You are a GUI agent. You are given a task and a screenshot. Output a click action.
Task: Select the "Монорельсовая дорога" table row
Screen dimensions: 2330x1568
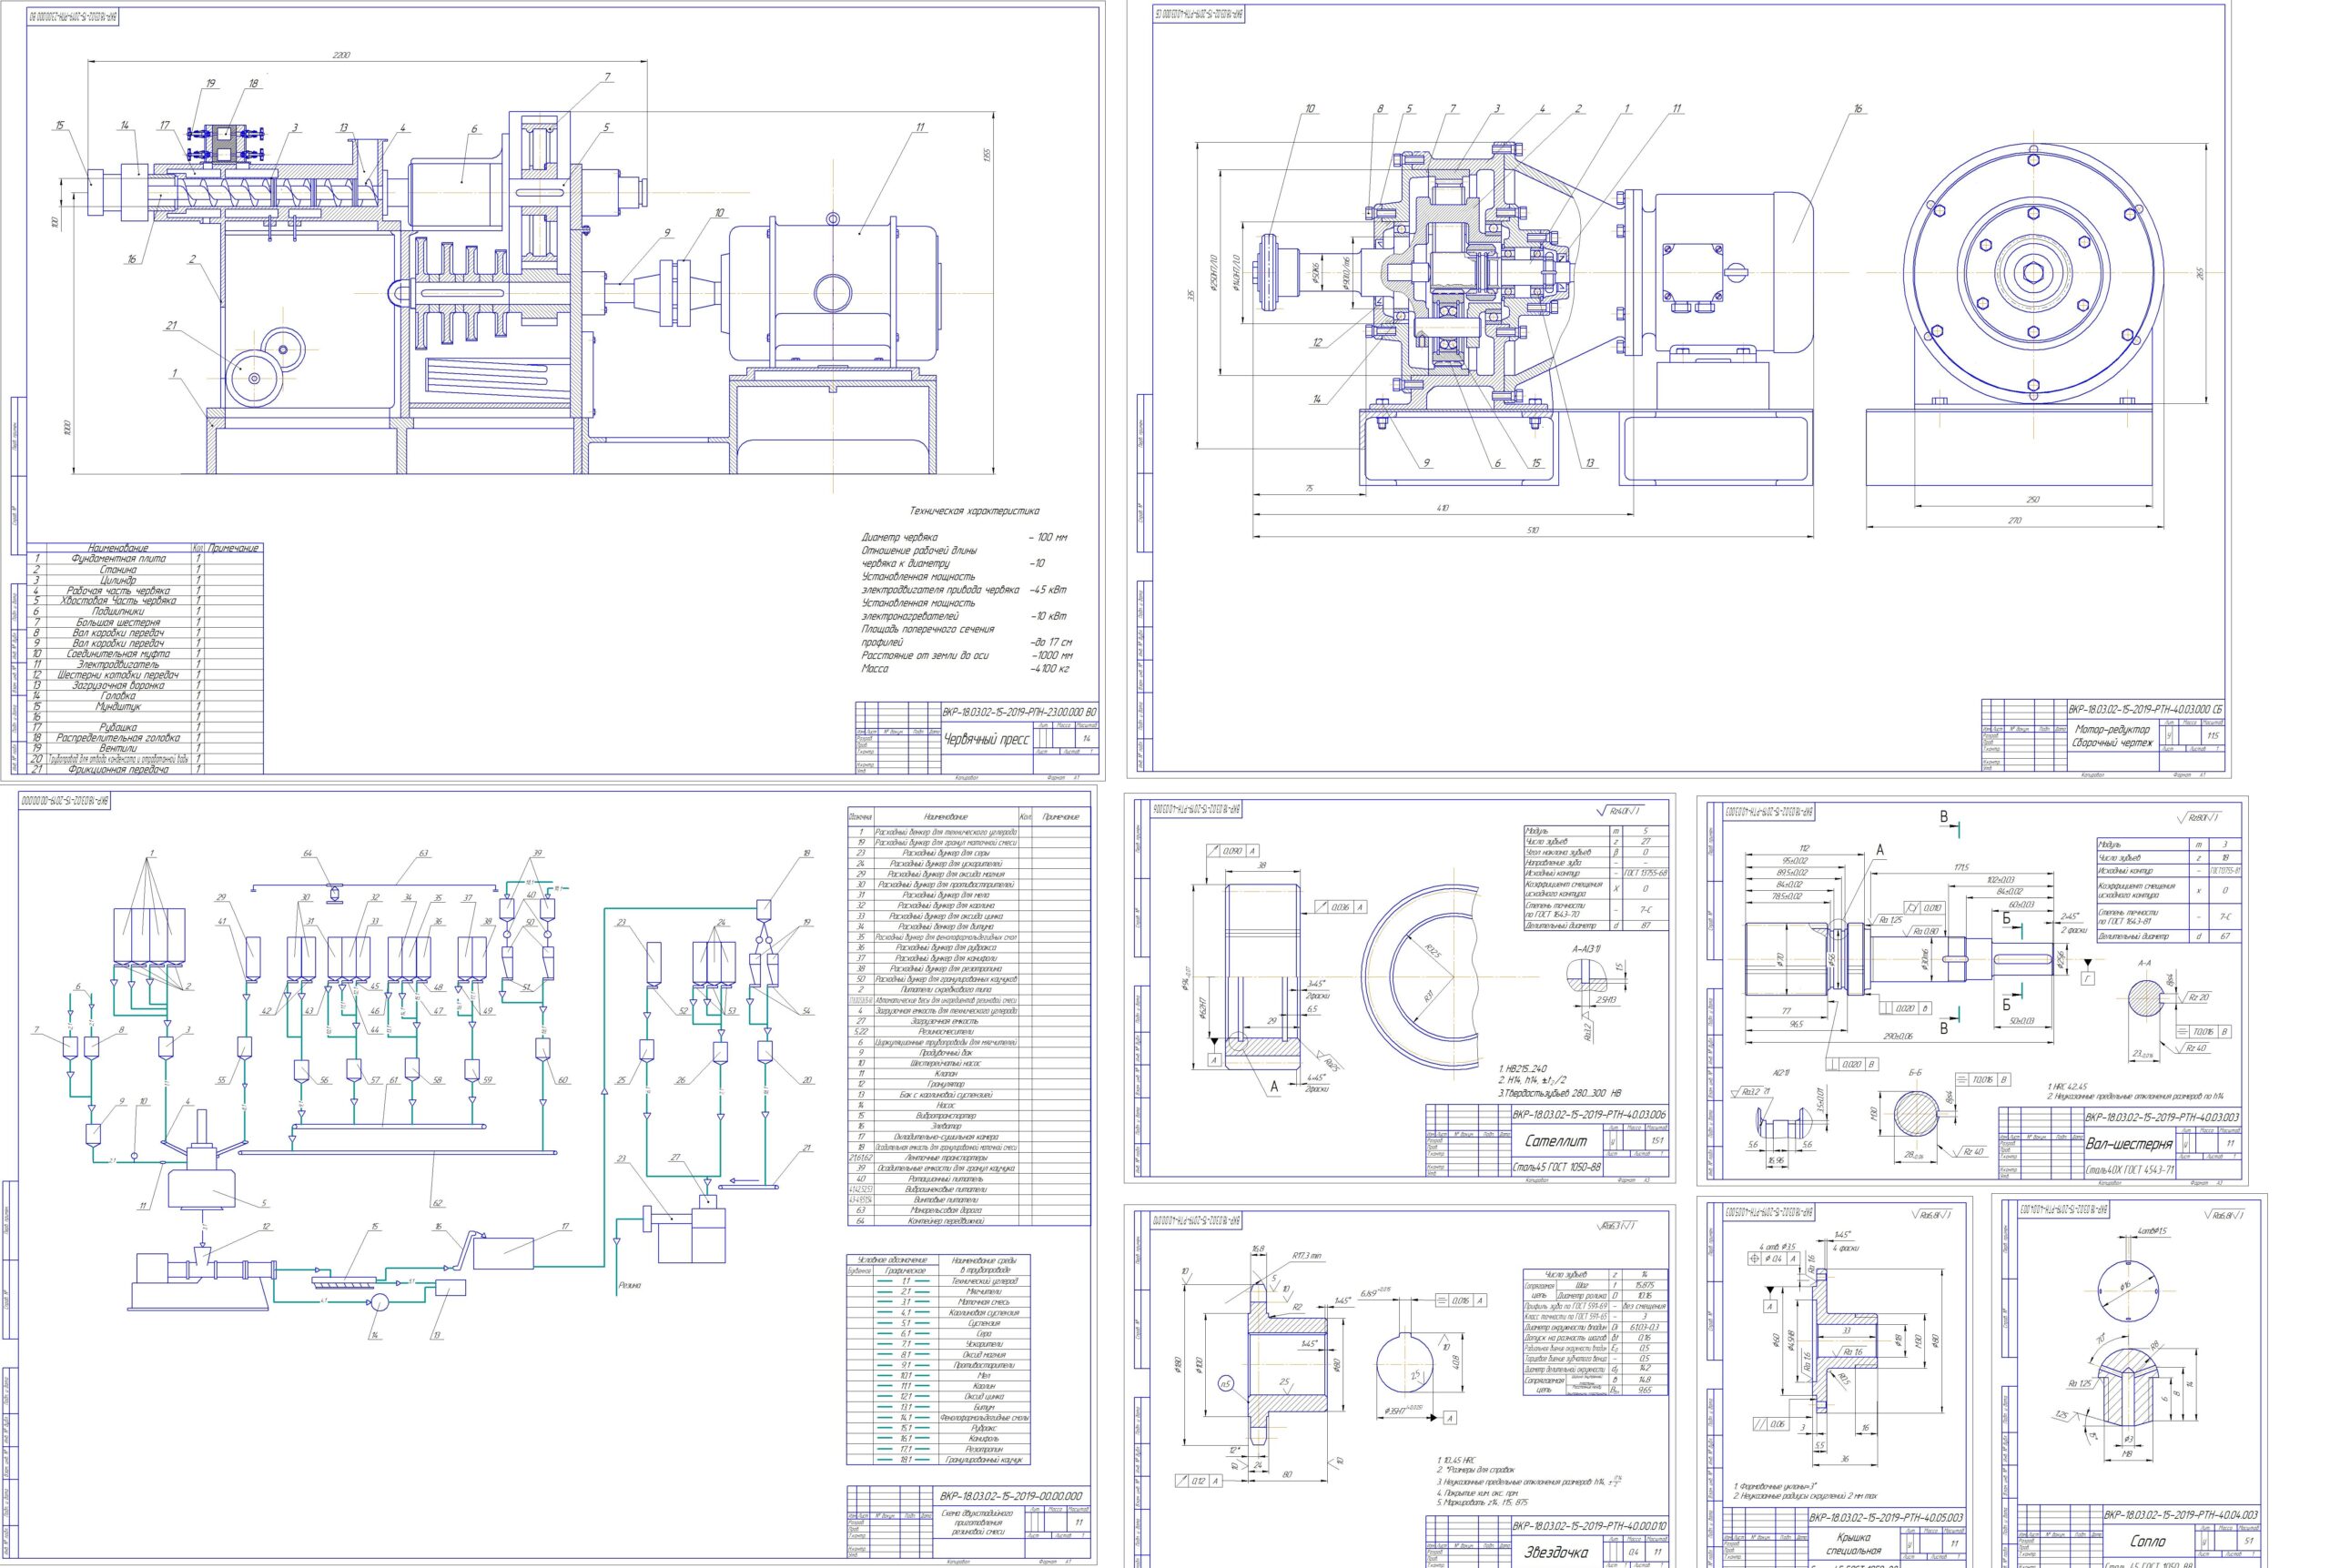pyautogui.click(x=968, y=1210)
